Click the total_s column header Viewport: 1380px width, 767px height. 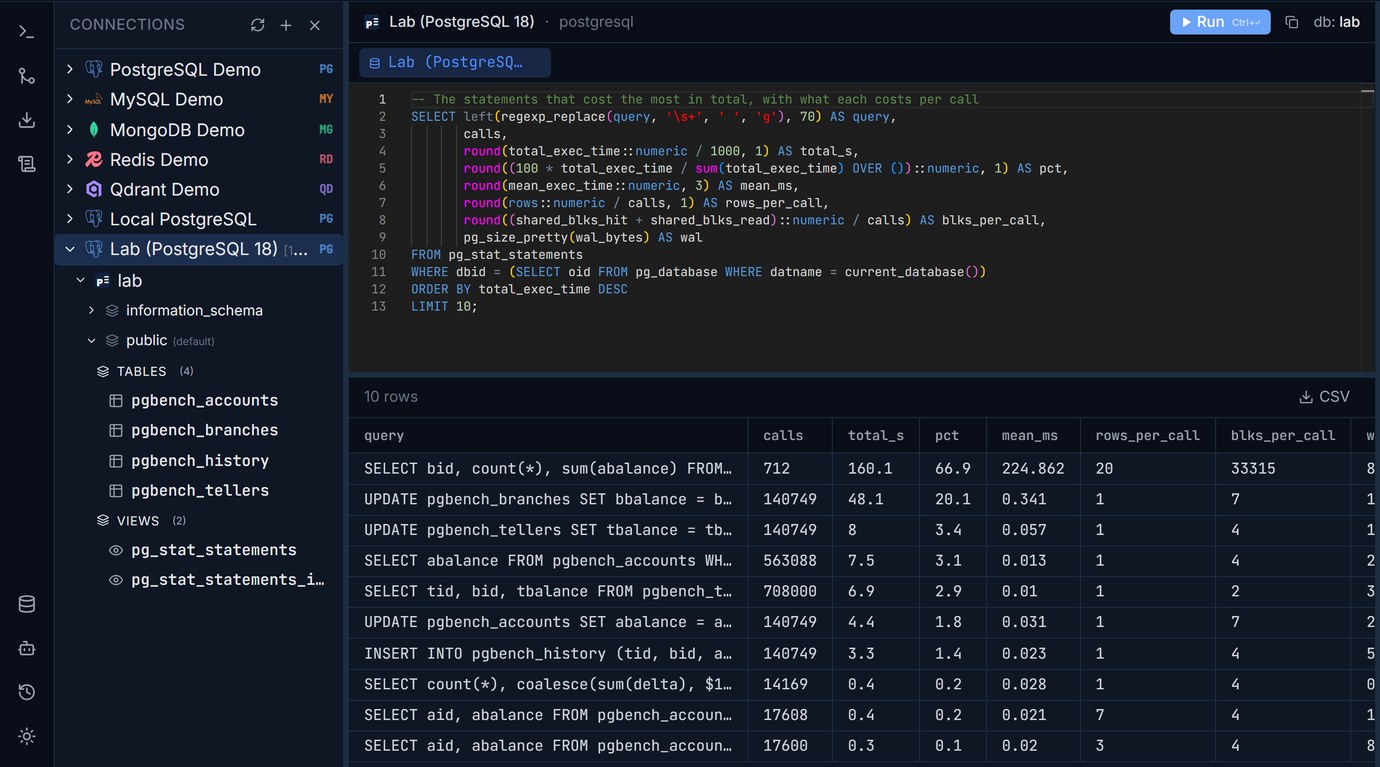pyautogui.click(x=876, y=436)
